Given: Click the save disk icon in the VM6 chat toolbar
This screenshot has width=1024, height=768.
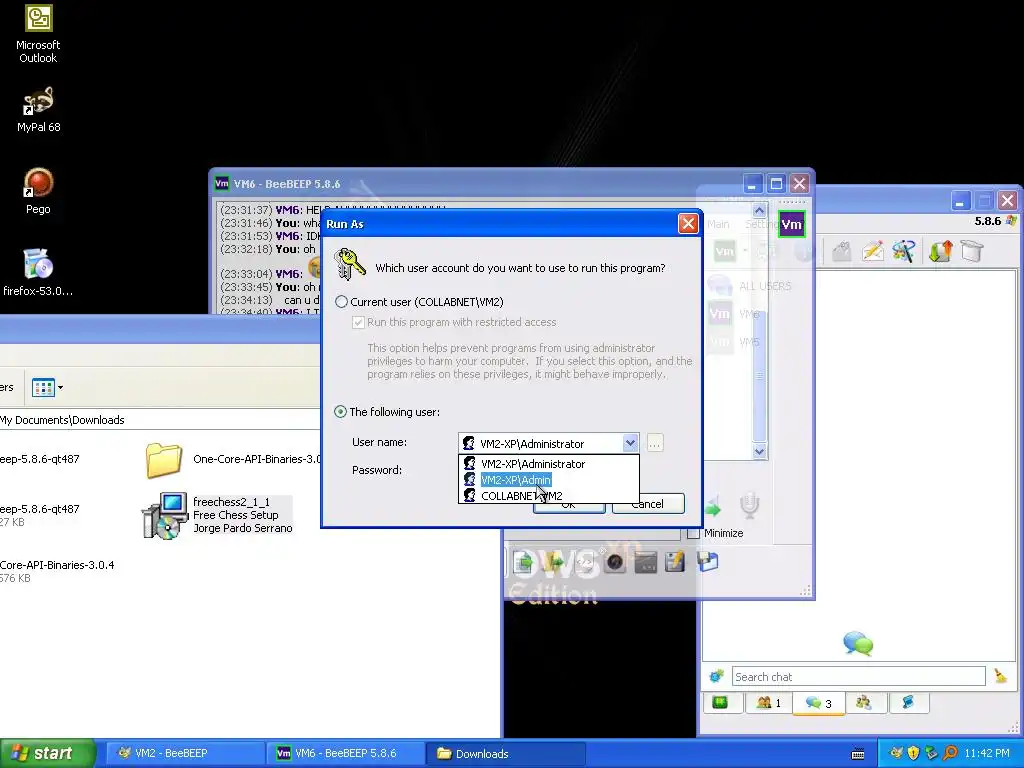Looking at the screenshot, I should [708, 562].
